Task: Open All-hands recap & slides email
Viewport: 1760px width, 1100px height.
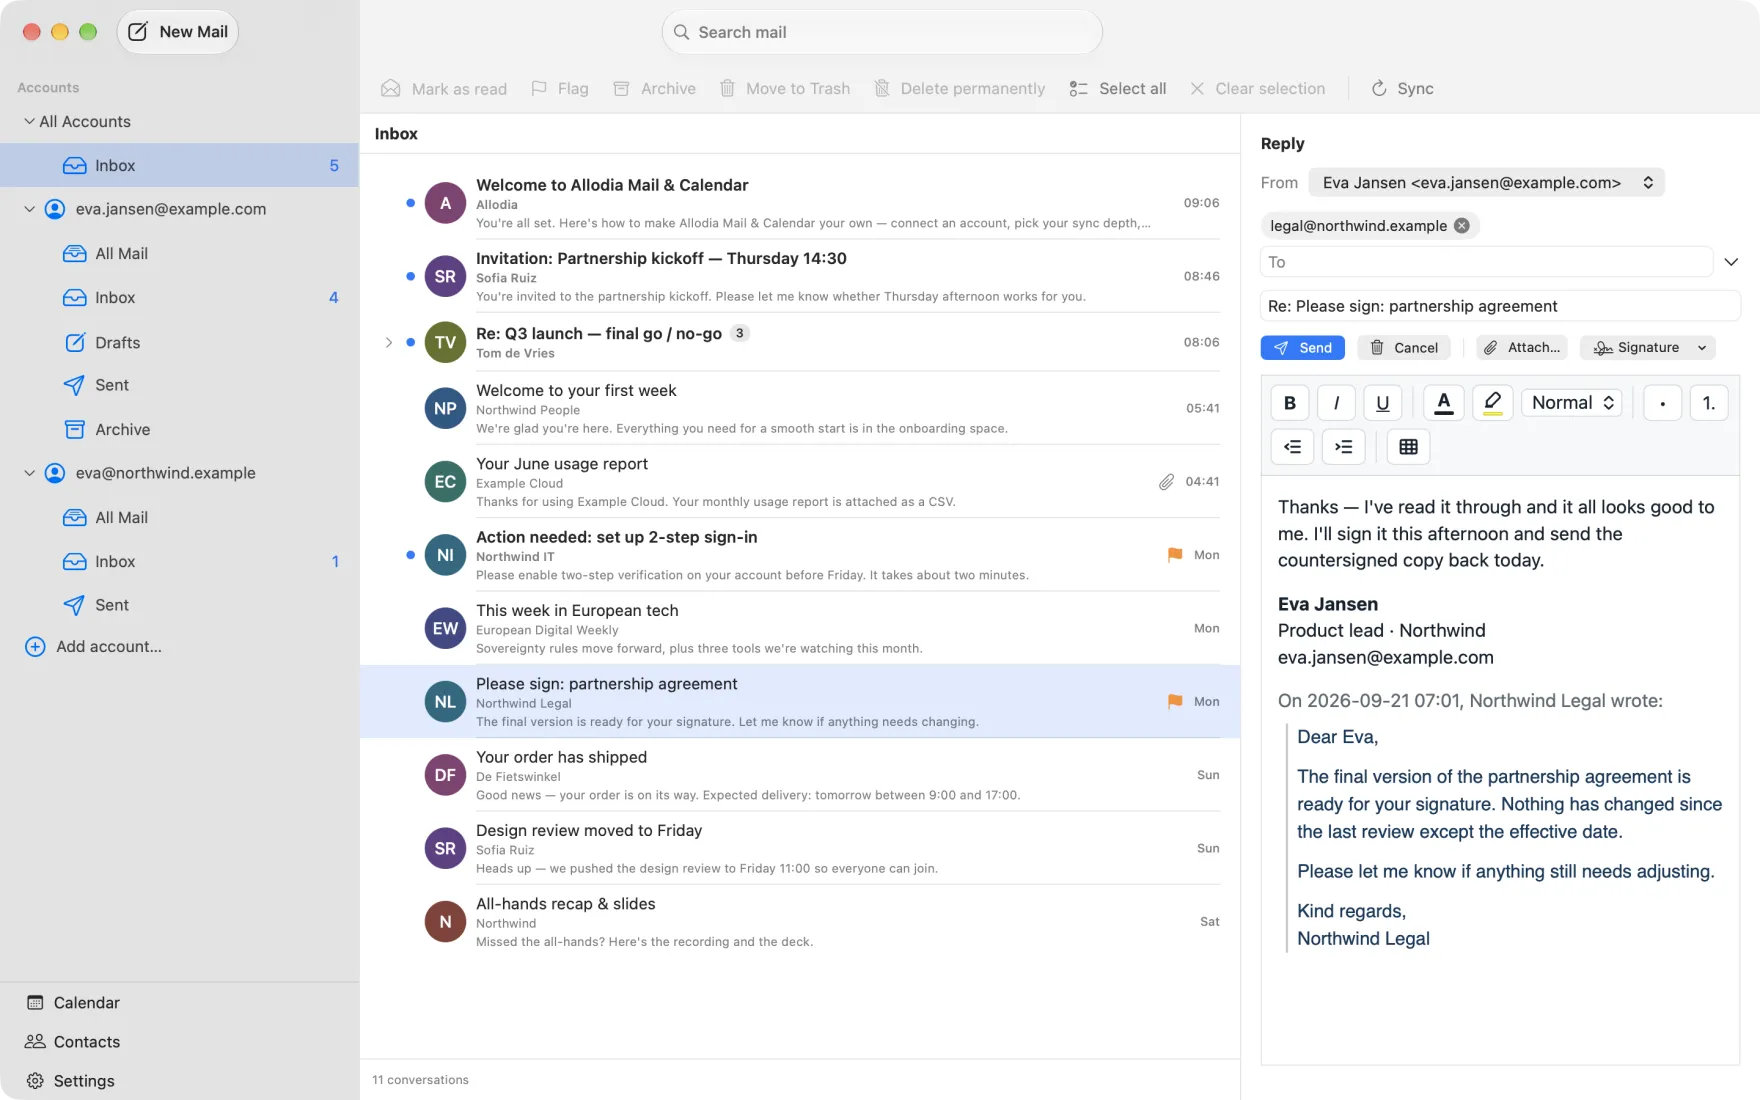Action: pos(800,922)
